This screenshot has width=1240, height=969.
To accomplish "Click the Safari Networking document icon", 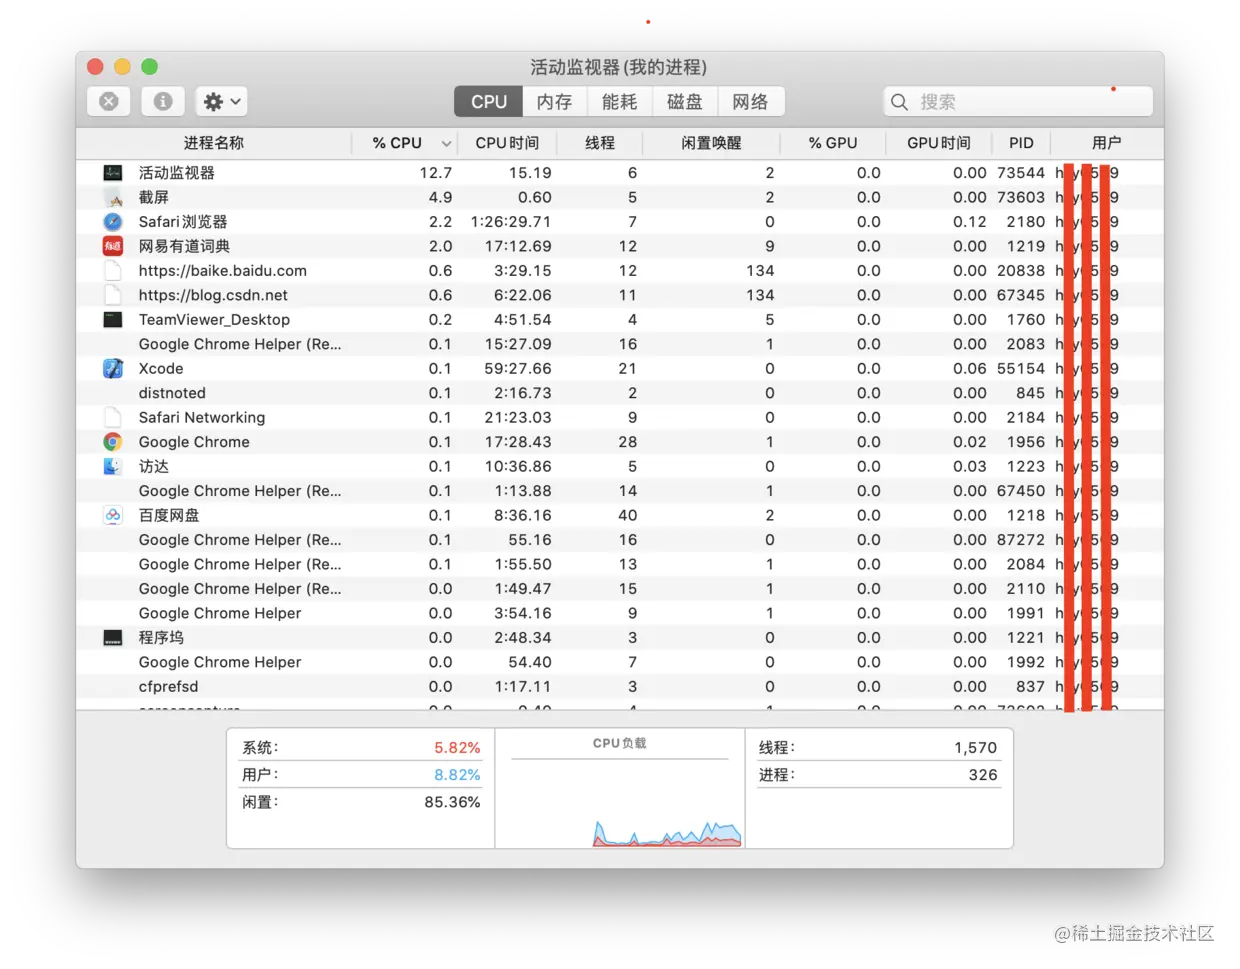I will point(113,418).
